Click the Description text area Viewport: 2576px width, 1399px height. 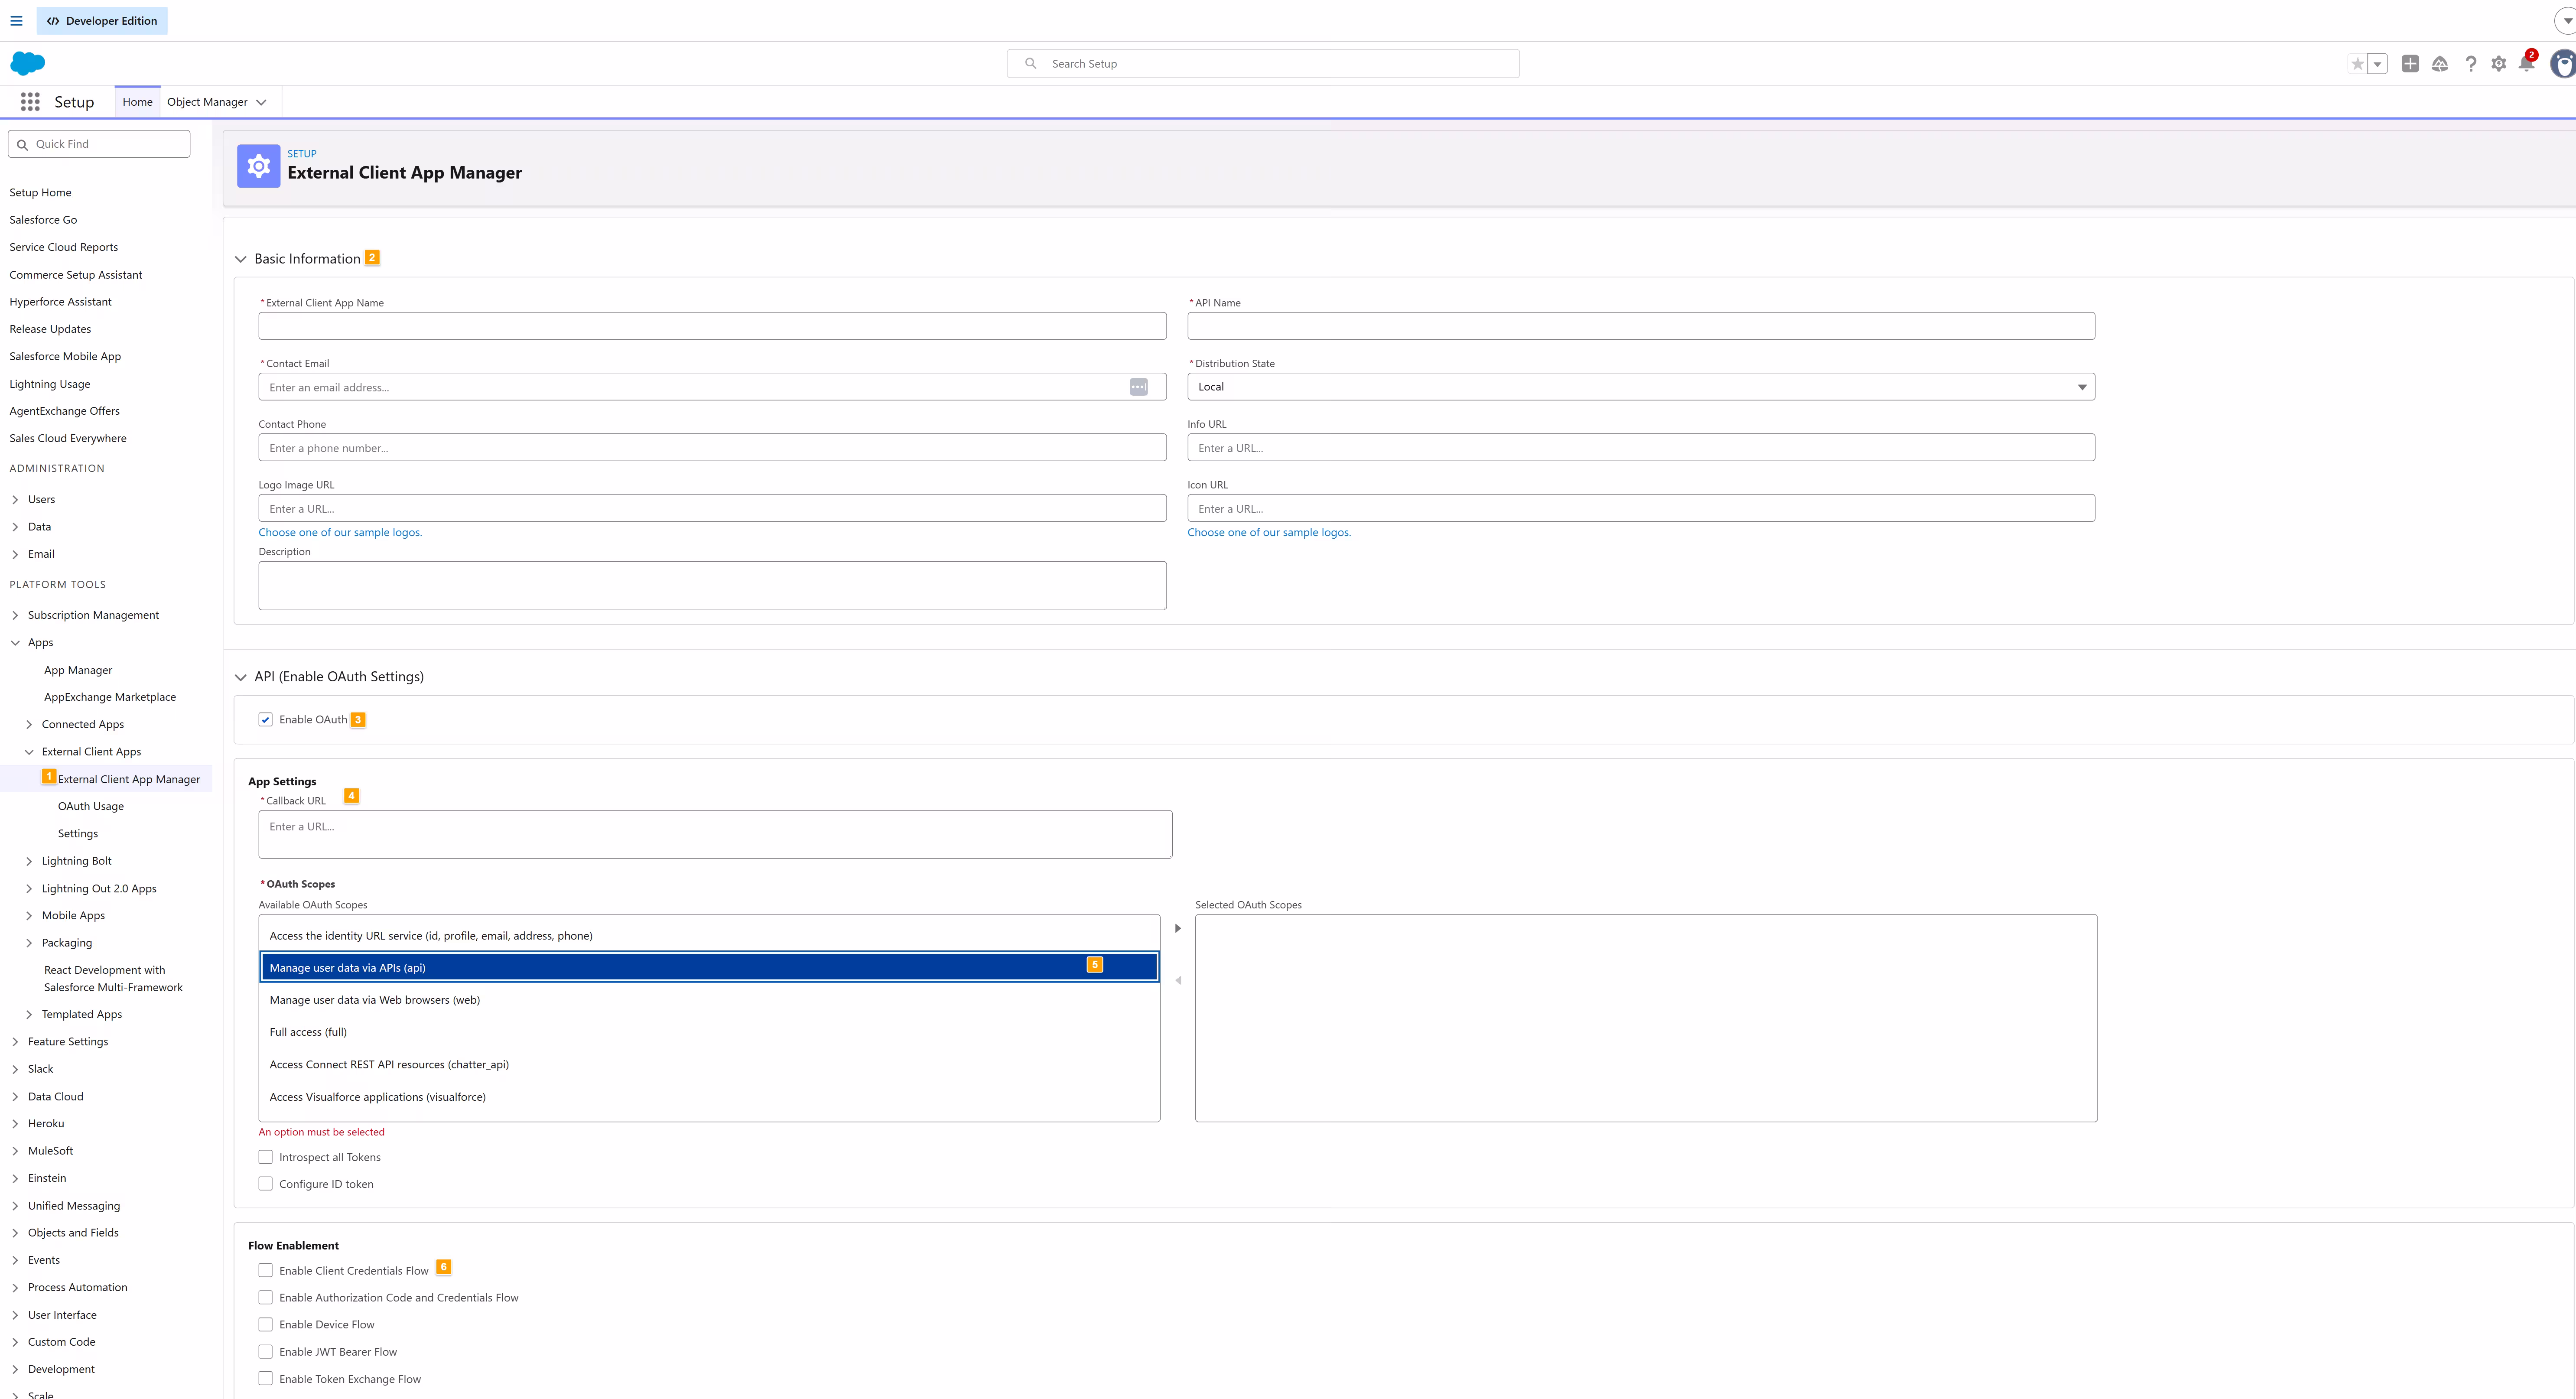coord(712,585)
